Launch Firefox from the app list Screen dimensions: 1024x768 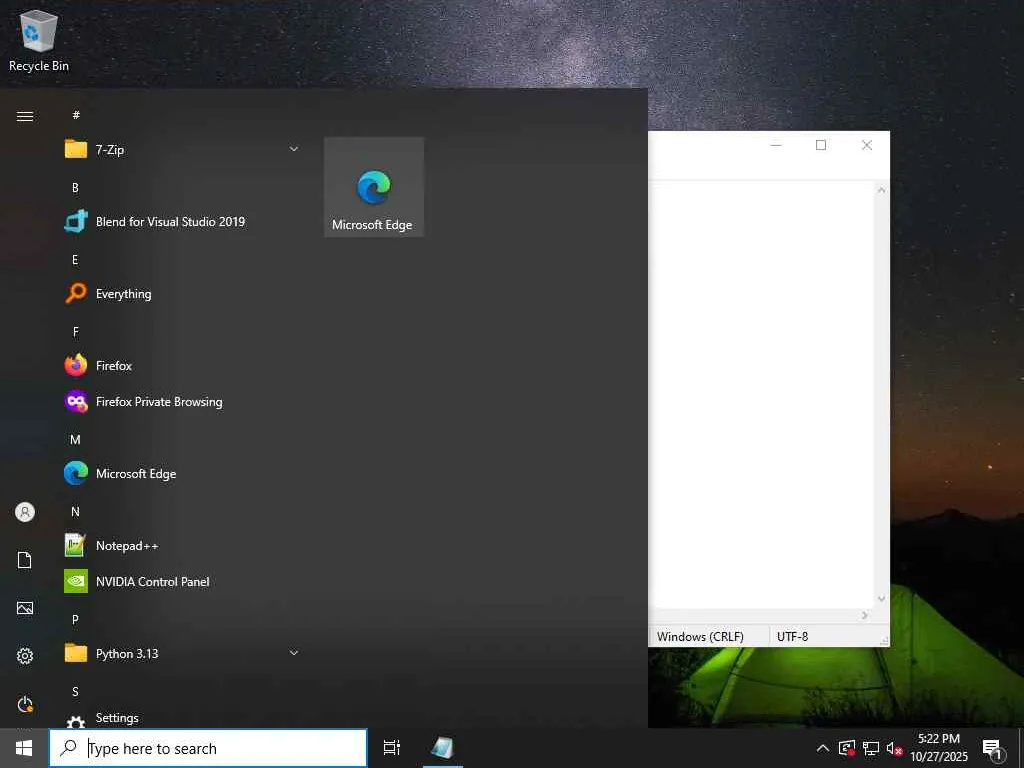pyautogui.click(x=182, y=366)
